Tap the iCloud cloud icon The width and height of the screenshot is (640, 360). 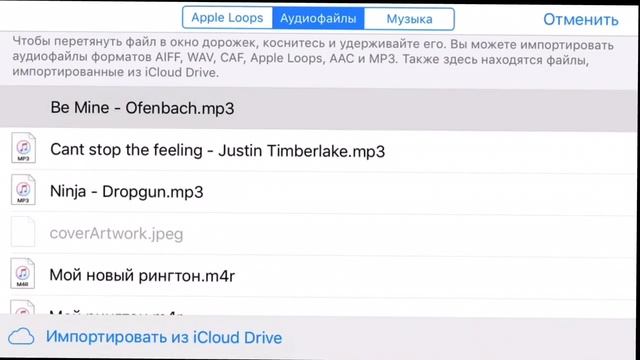(x=21, y=337)
